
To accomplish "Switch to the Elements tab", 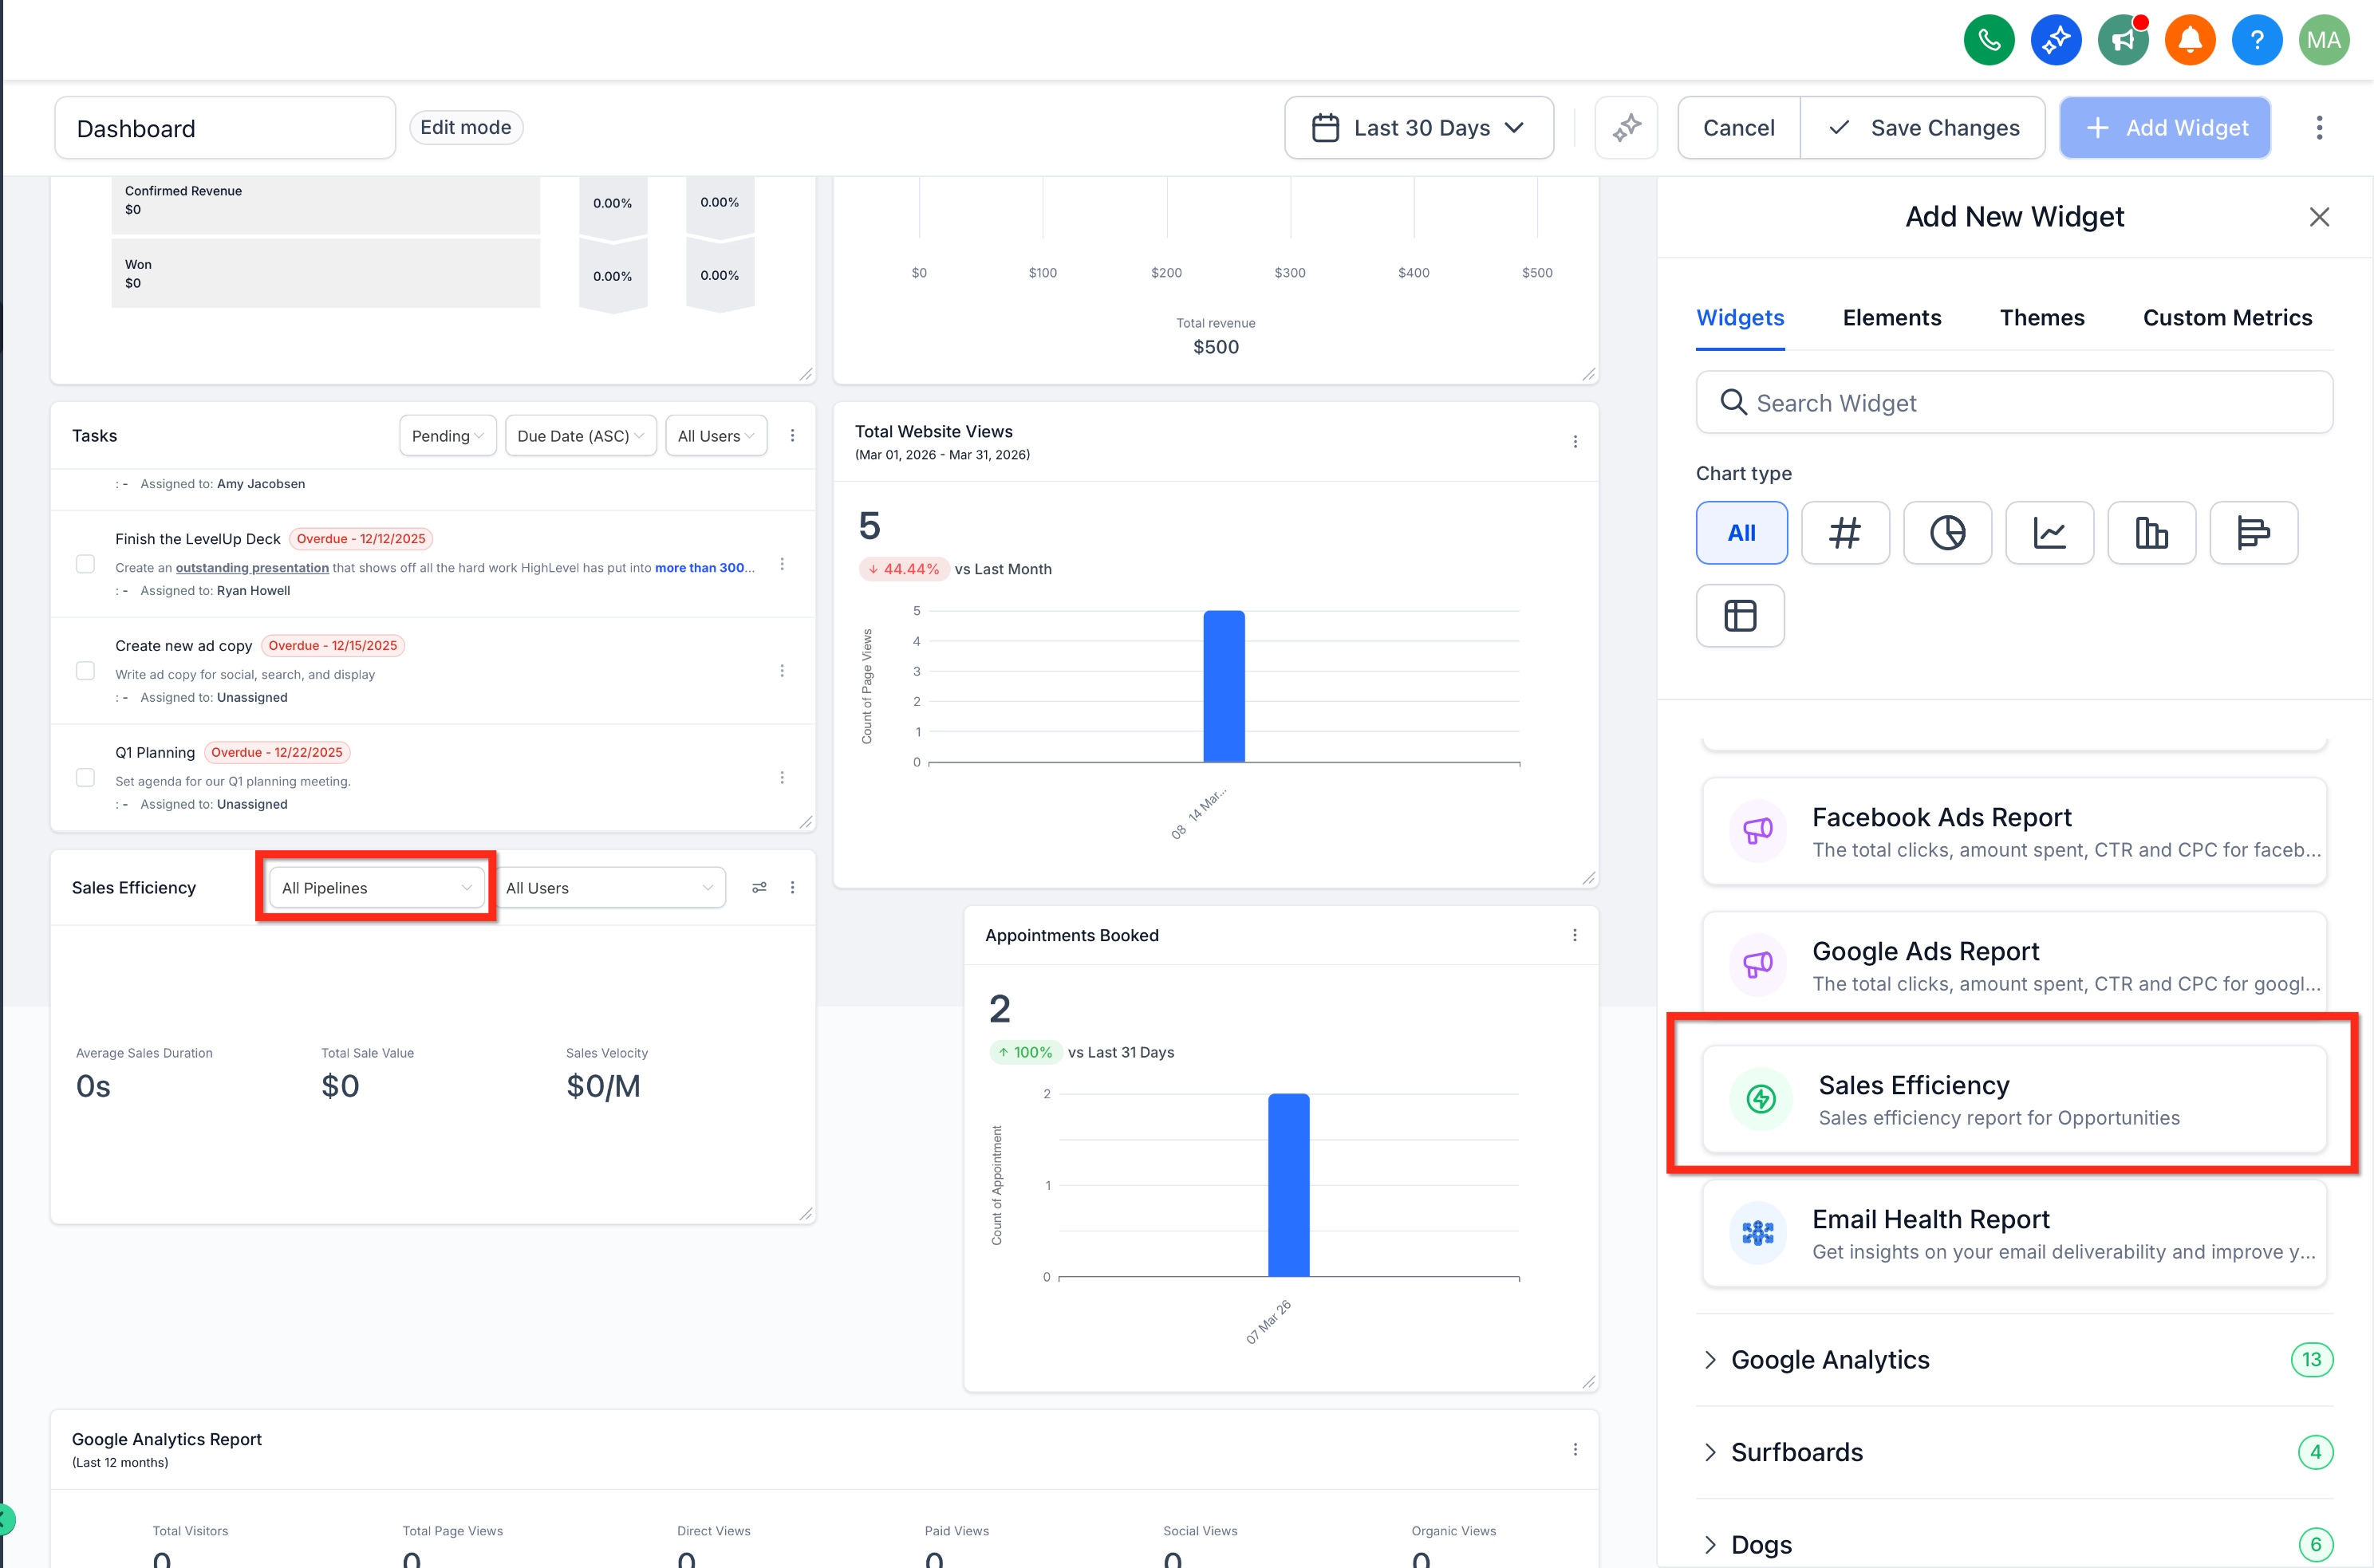I will coord(1891,318).
